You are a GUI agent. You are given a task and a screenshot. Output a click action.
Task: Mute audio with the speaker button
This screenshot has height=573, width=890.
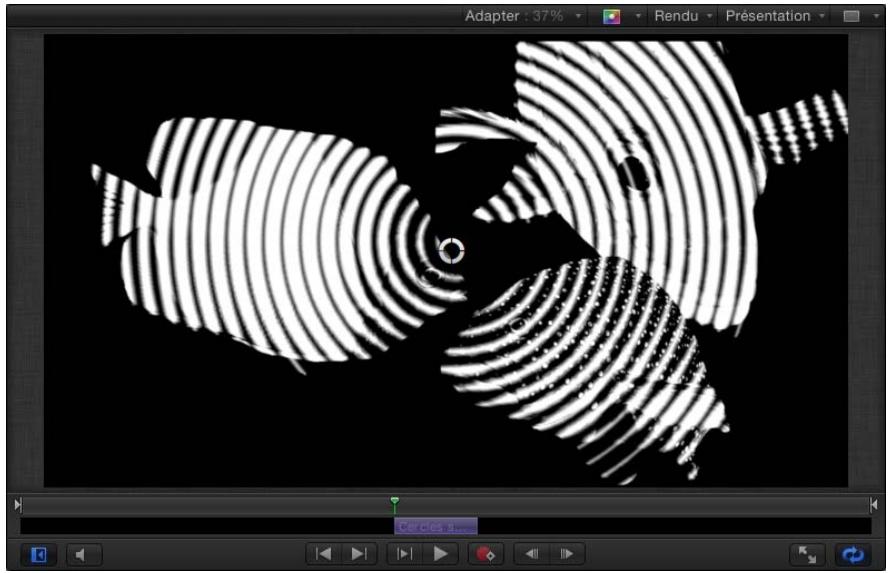click(x=84, y=554)
